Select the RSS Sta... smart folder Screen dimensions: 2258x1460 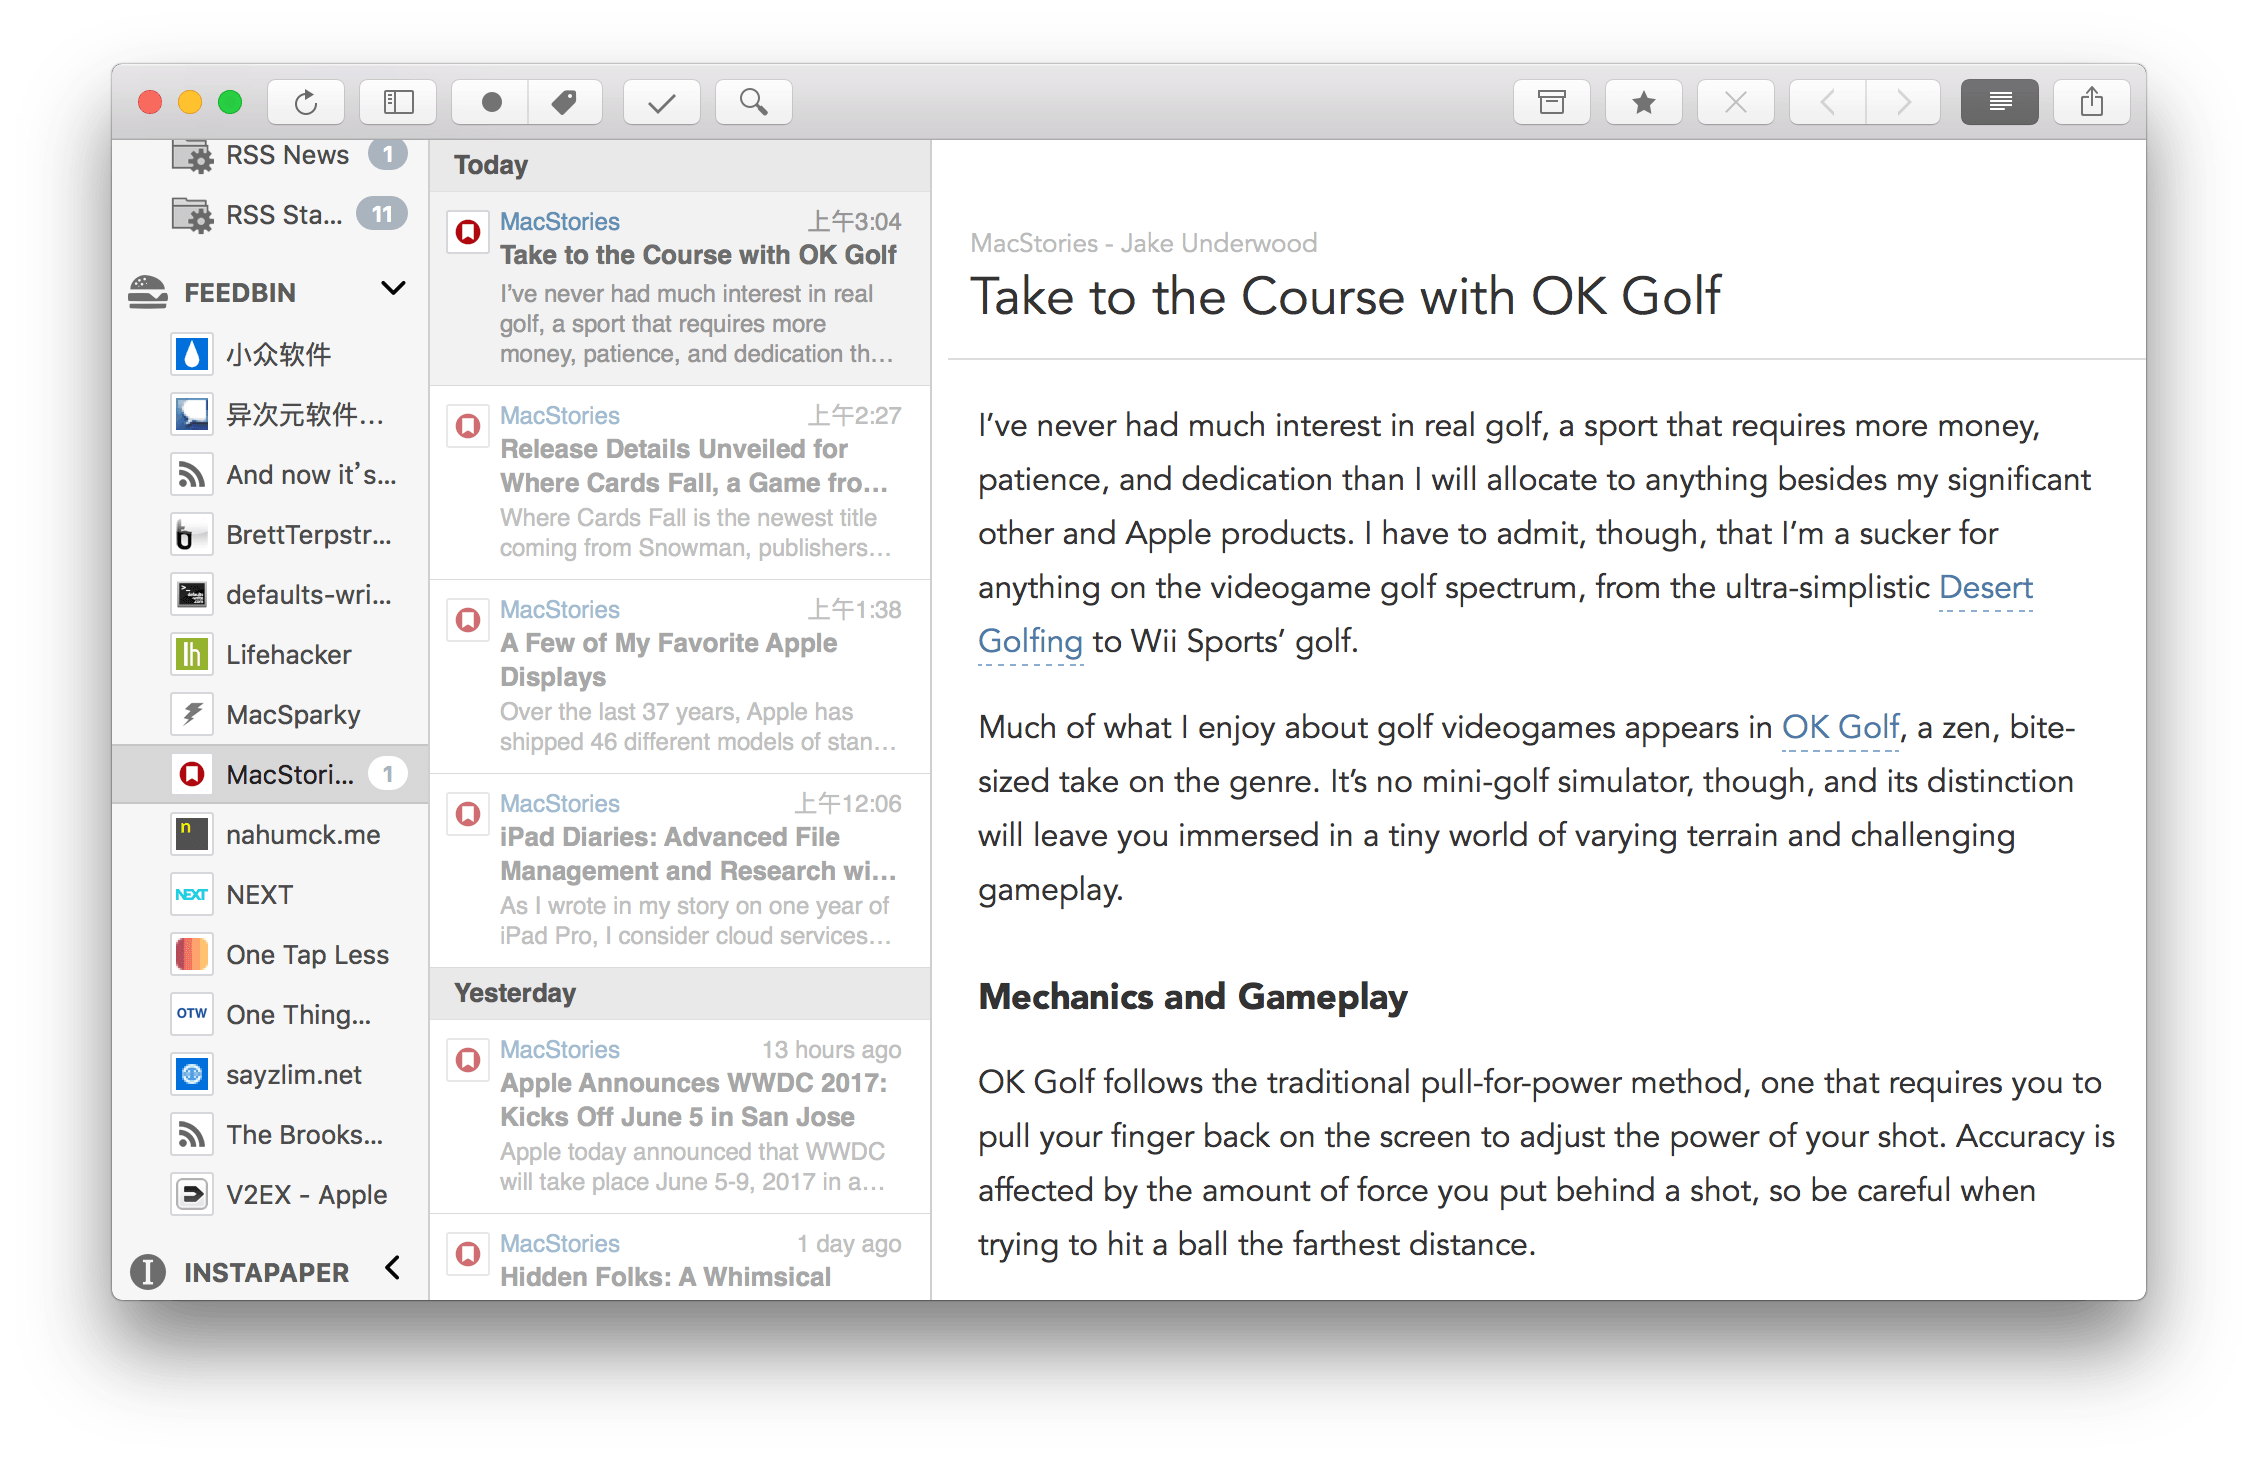pos(270,215)
